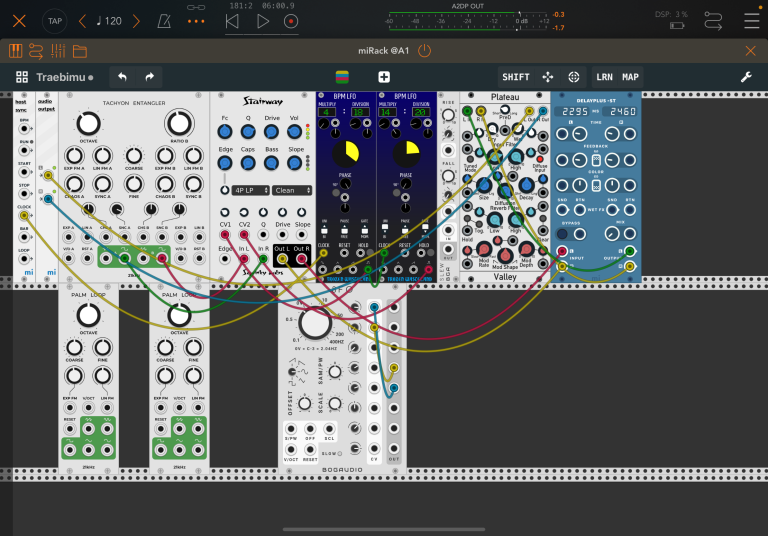Click the SHIFT button
The height and width of the screenshot is (536, 768).
pyautogui.click(x=516, y=77)
